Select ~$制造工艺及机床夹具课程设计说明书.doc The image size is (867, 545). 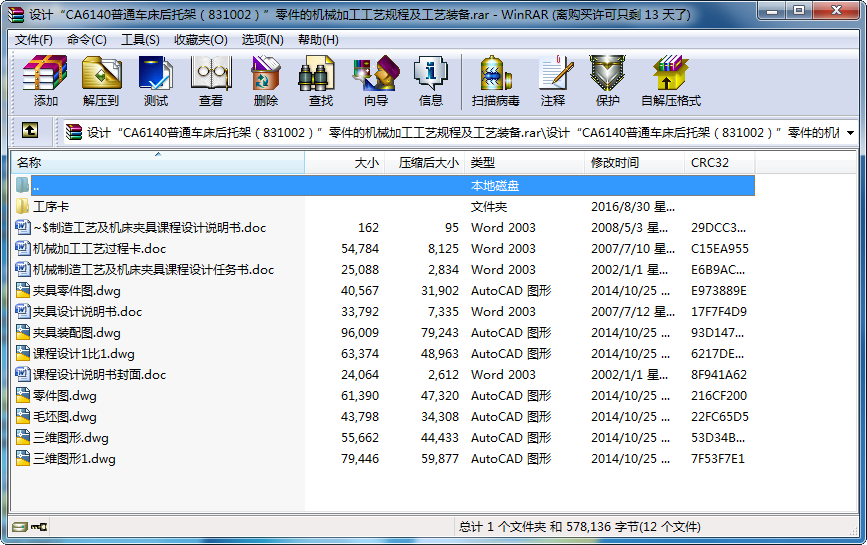(149, 228)
